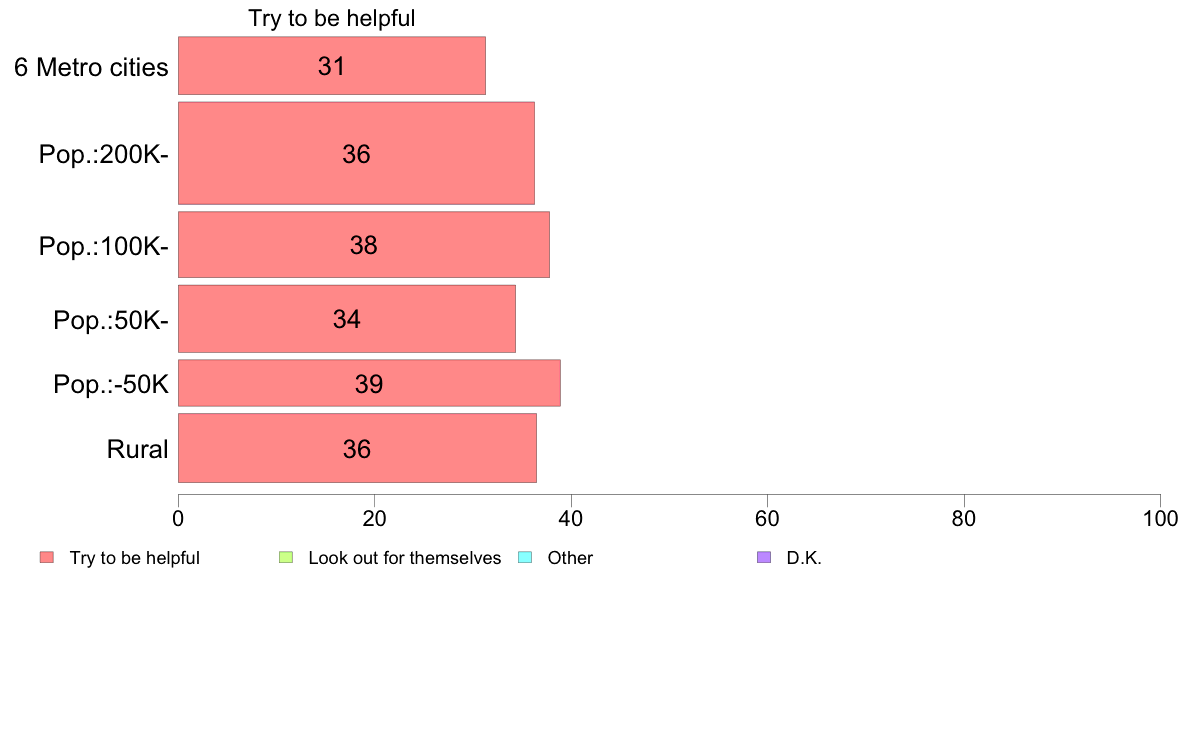Click the 40 tick label on the x-axis

571,518
